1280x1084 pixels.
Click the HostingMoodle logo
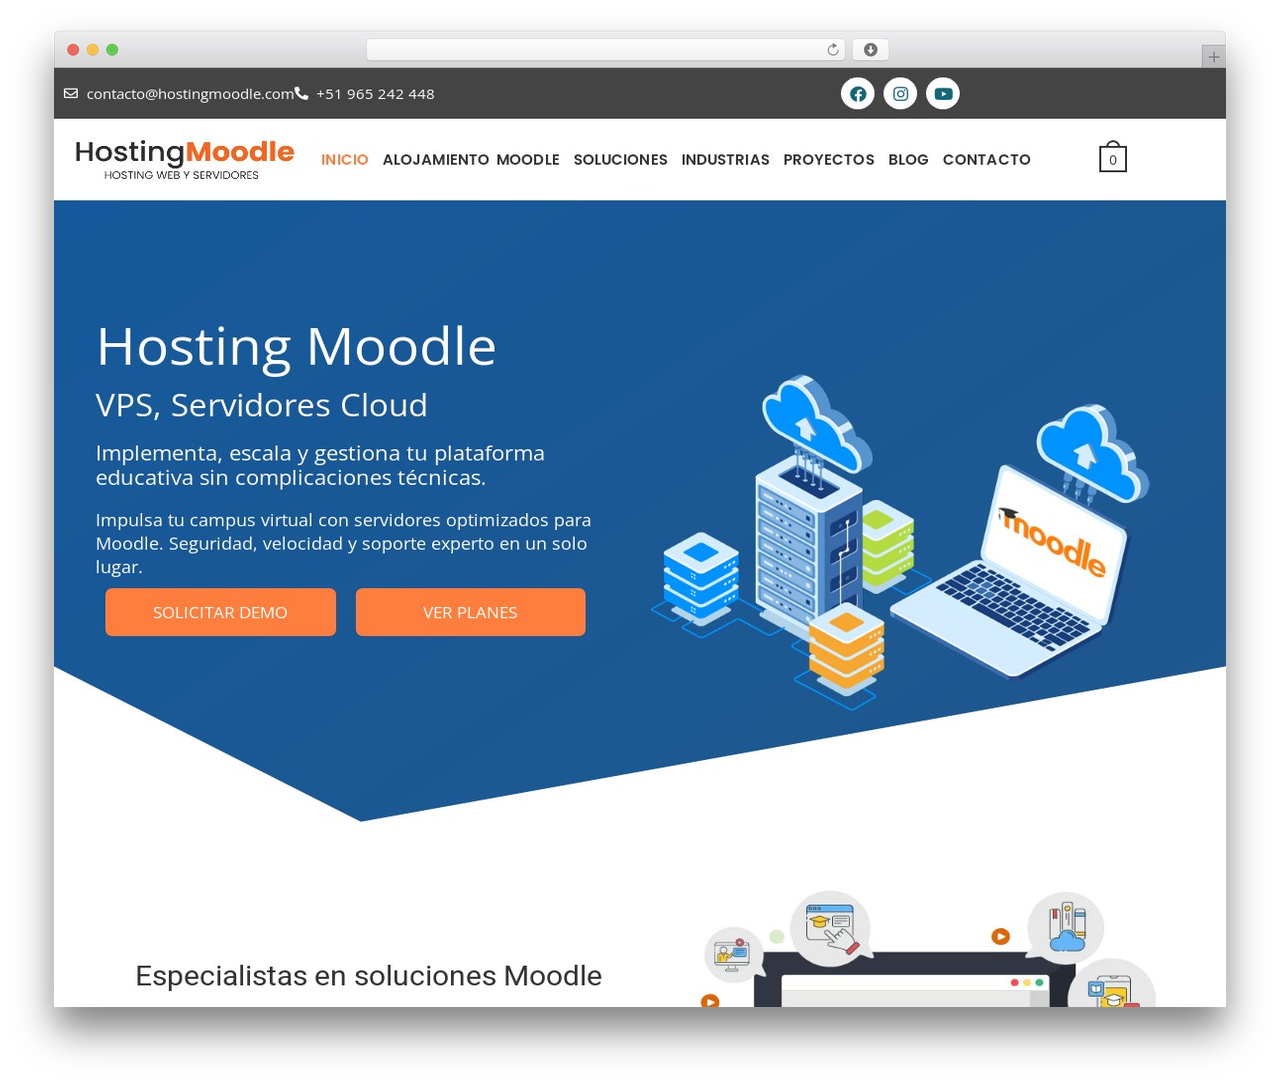[184, 159]
